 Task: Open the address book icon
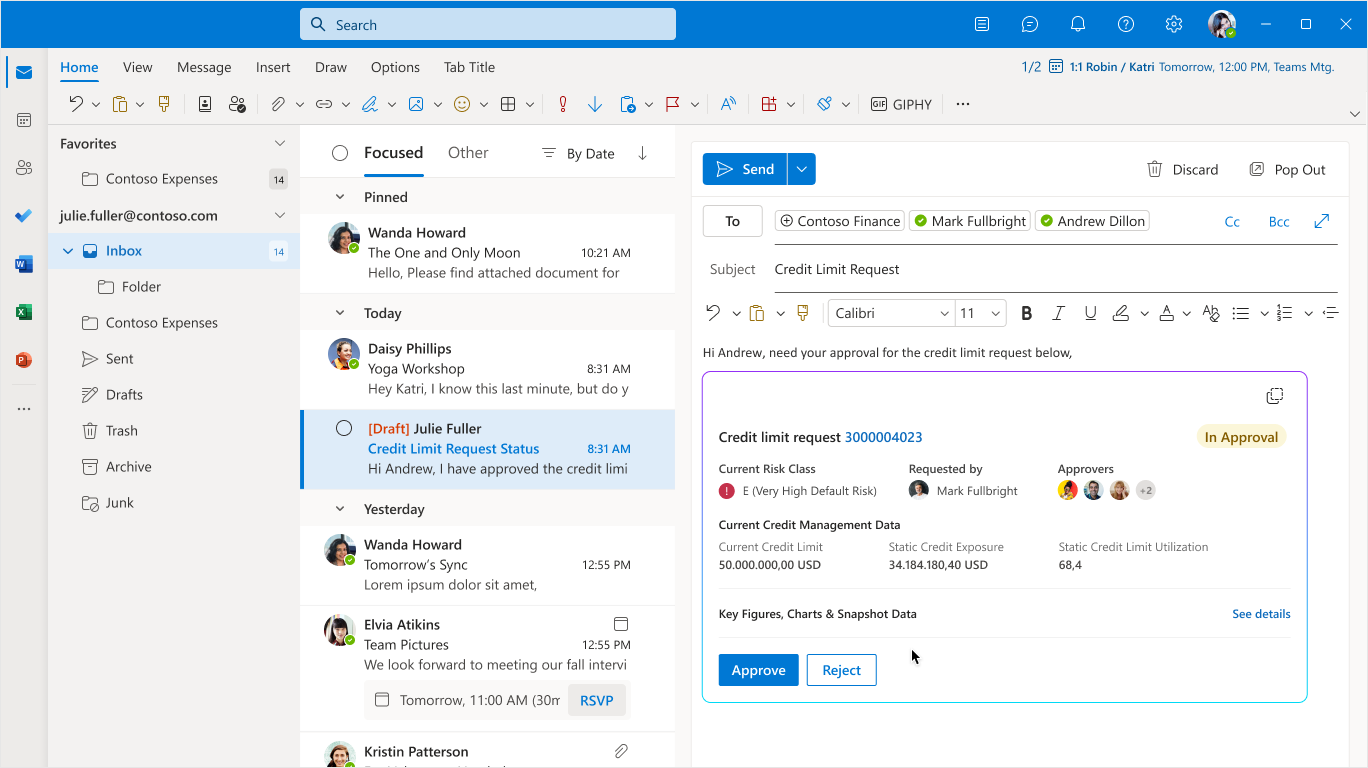[x=205, y=104]
